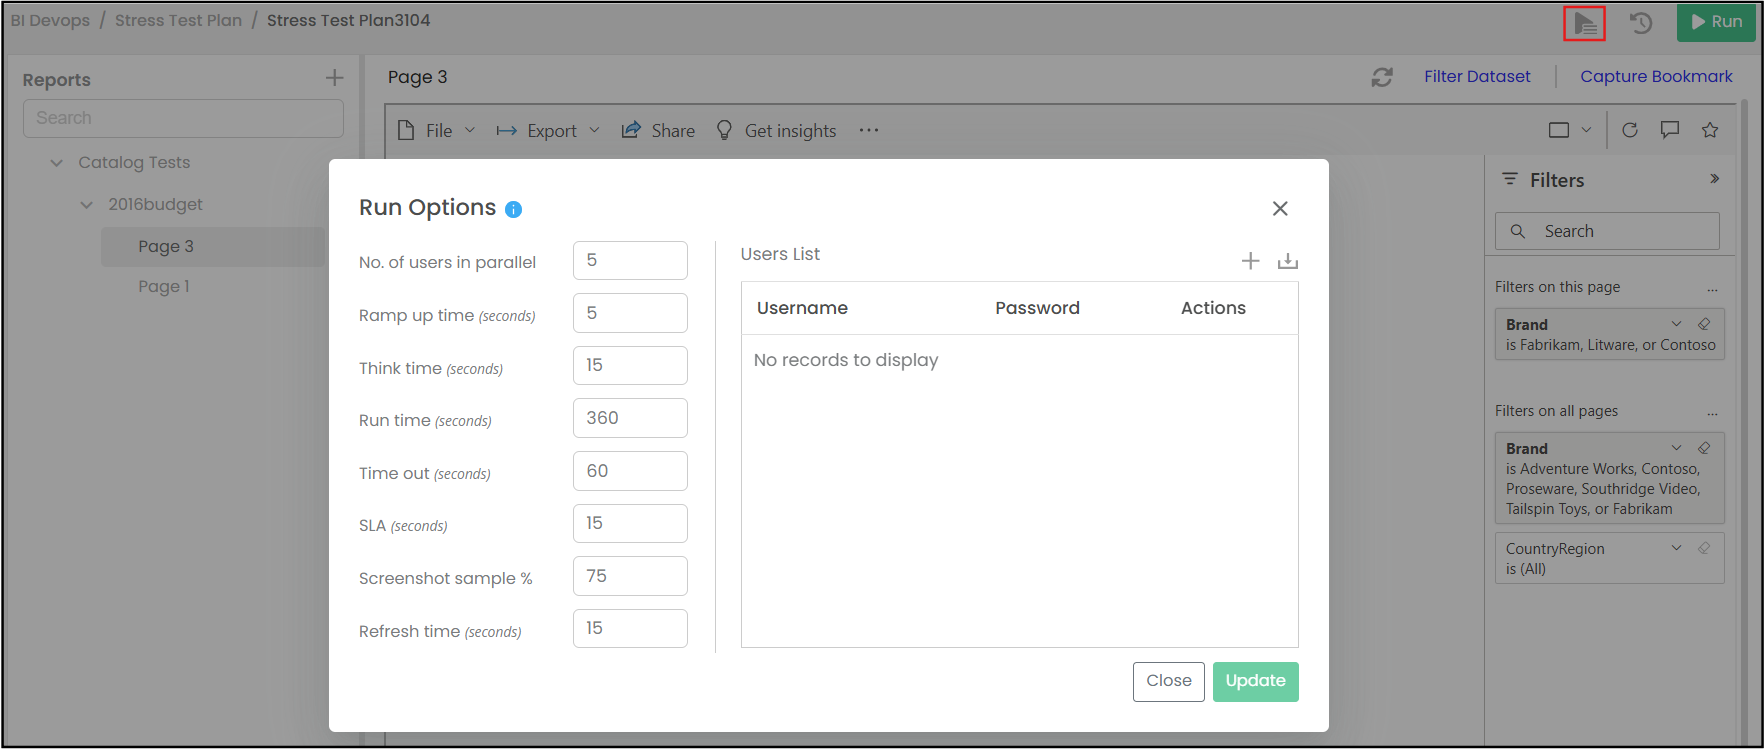Click the Run time seconds field
This screenshot has width=1764, height=749.
(x=630, y=418)
